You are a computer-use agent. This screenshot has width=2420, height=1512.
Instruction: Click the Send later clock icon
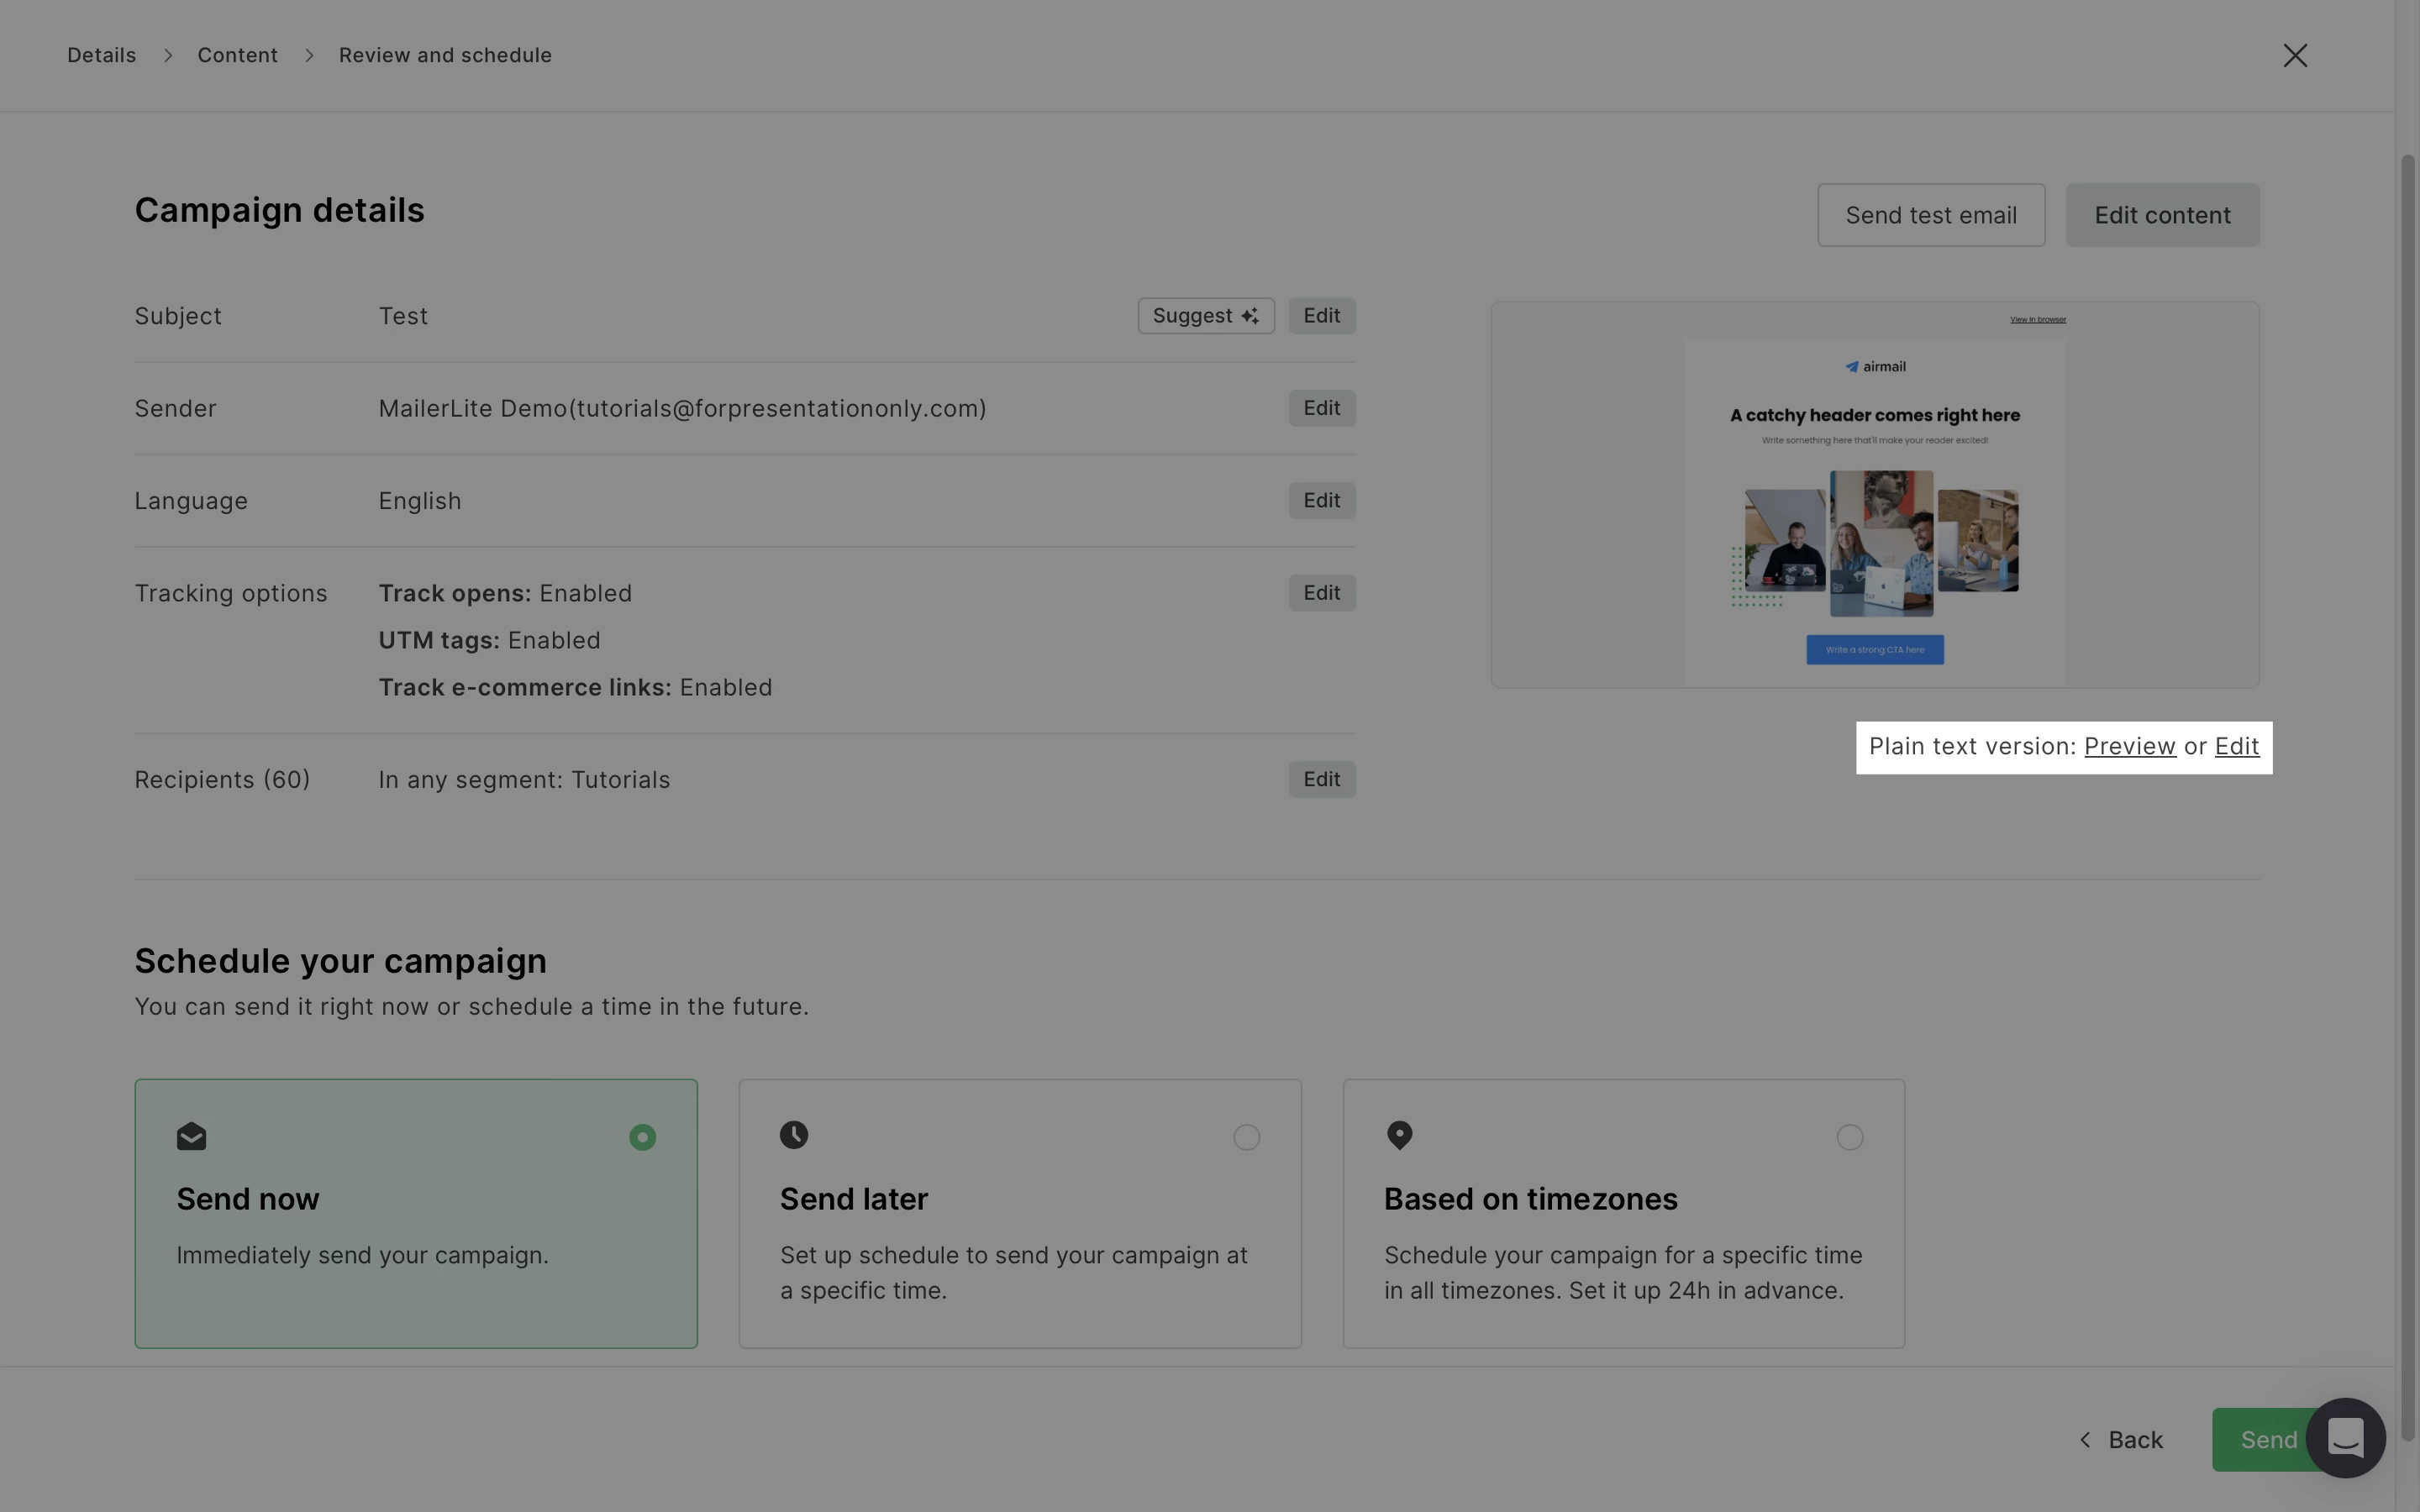[794, 1135]
